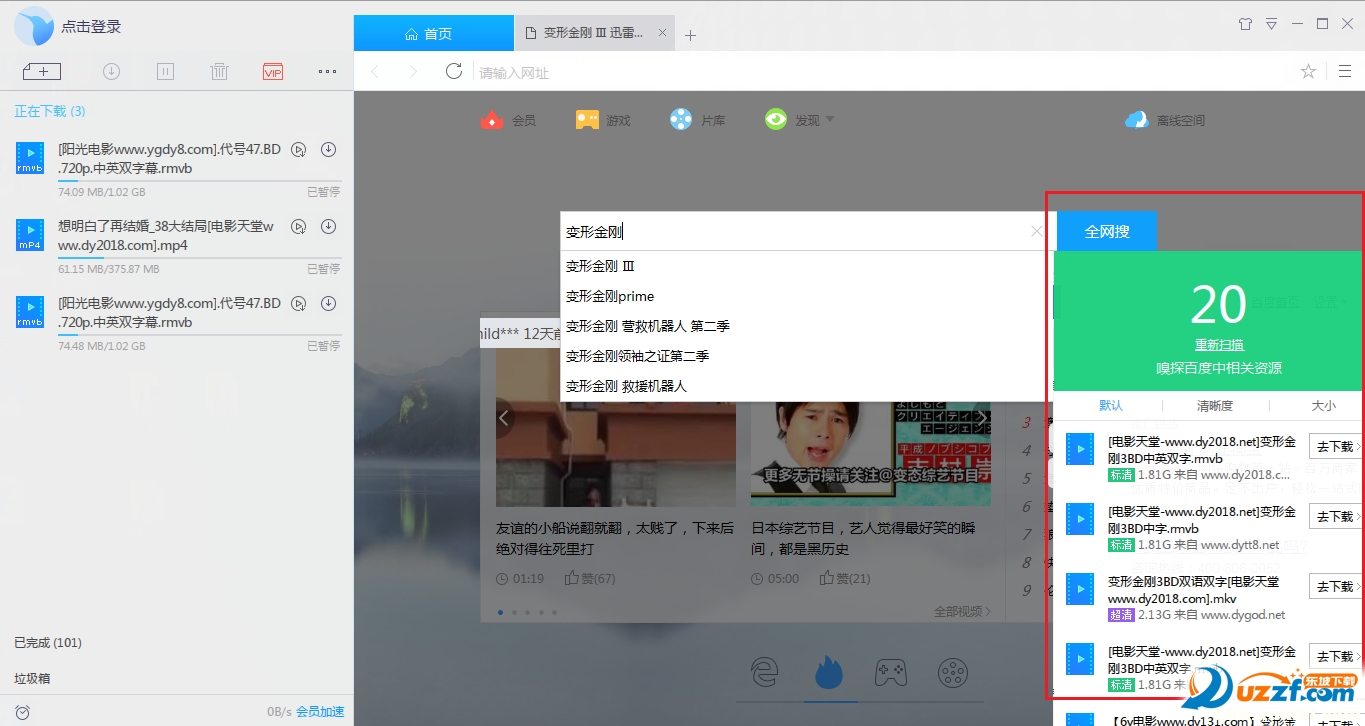The height and width of the screenshot is (726, 1365).
Task: Switch to the 变形金刚 III 迅雷 tab
Action: click(594, 33)
